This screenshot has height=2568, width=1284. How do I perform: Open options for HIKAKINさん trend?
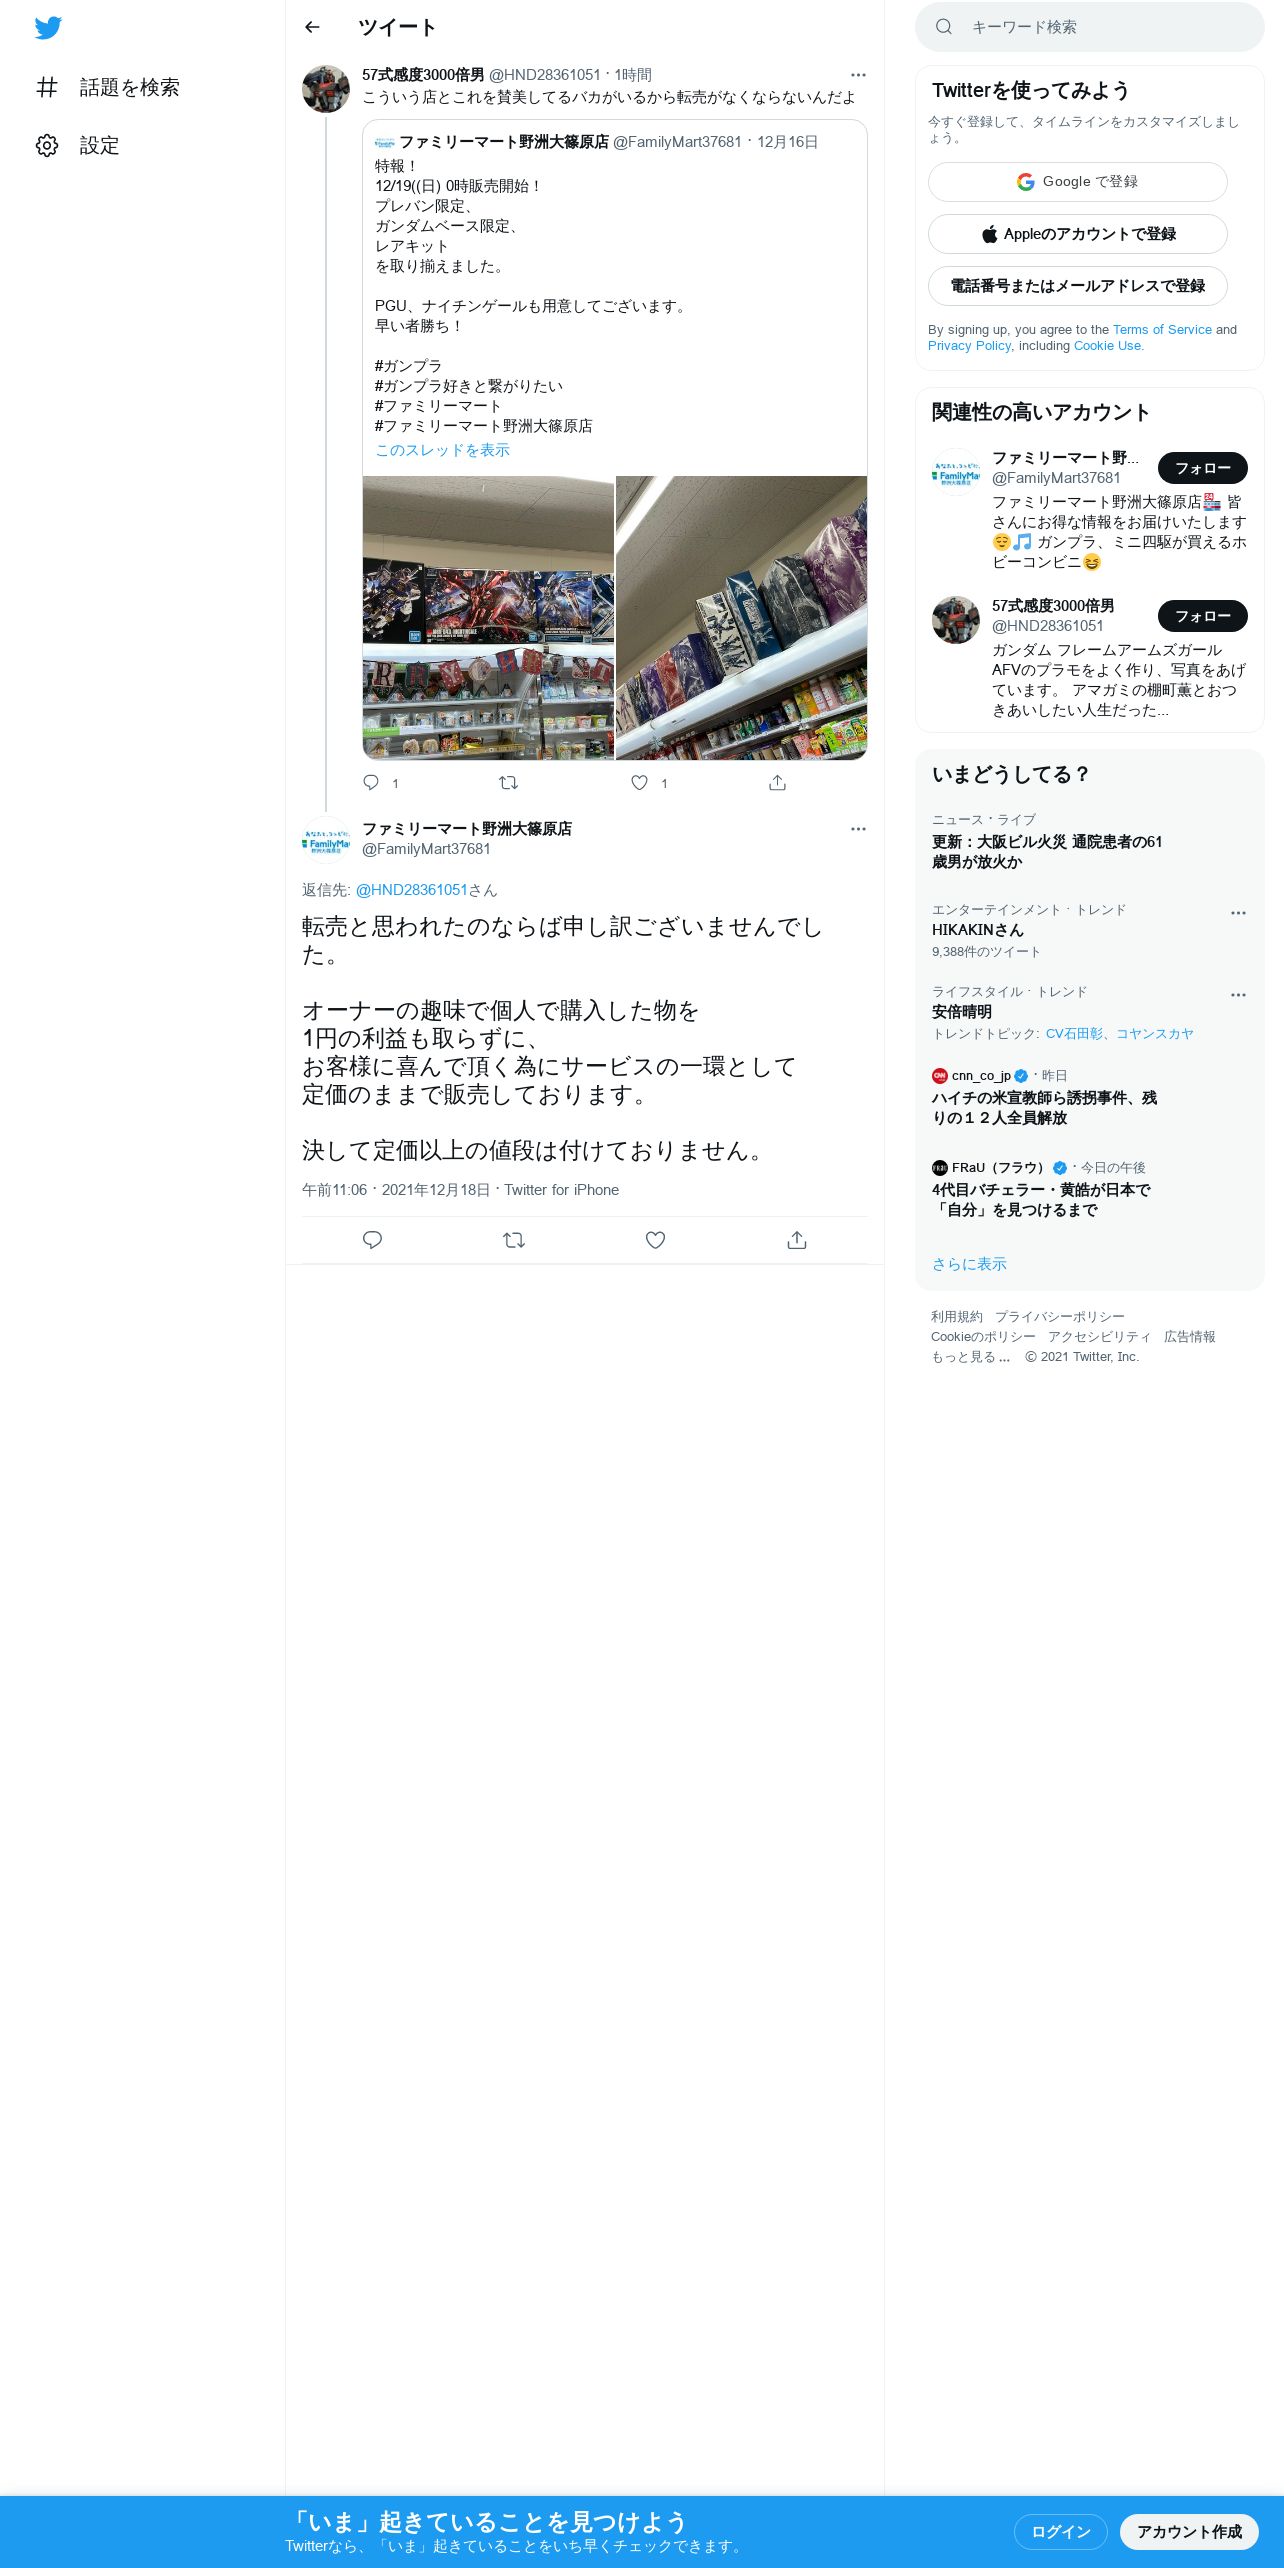(x=1238, y=913)
